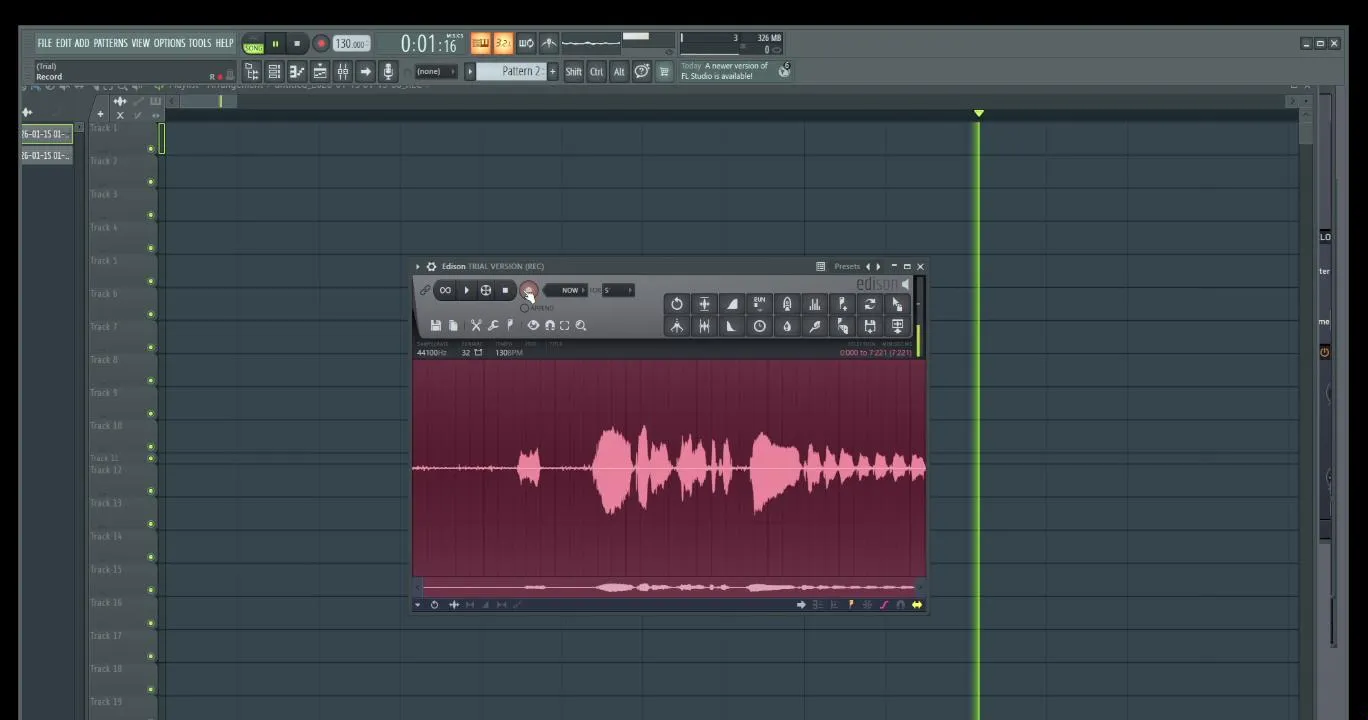
Task: Click Edison fade out tool
Action: (732, 326)
